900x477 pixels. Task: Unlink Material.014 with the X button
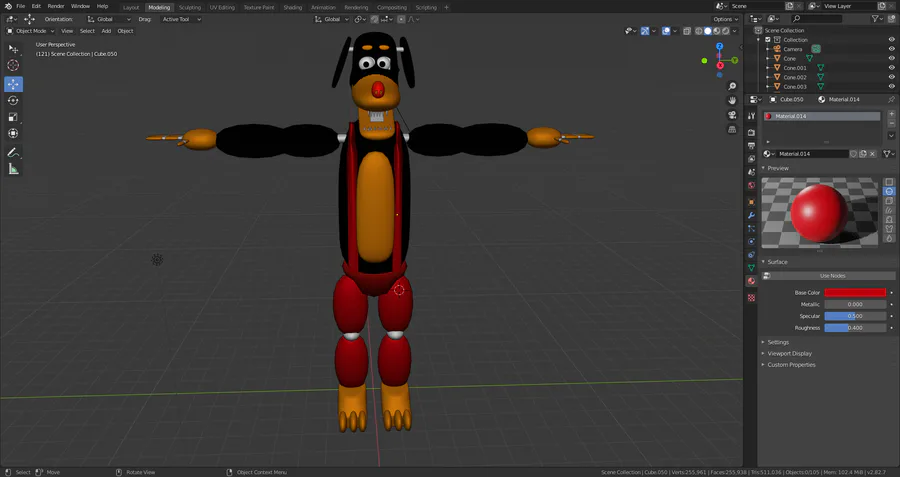pos(872,154)
